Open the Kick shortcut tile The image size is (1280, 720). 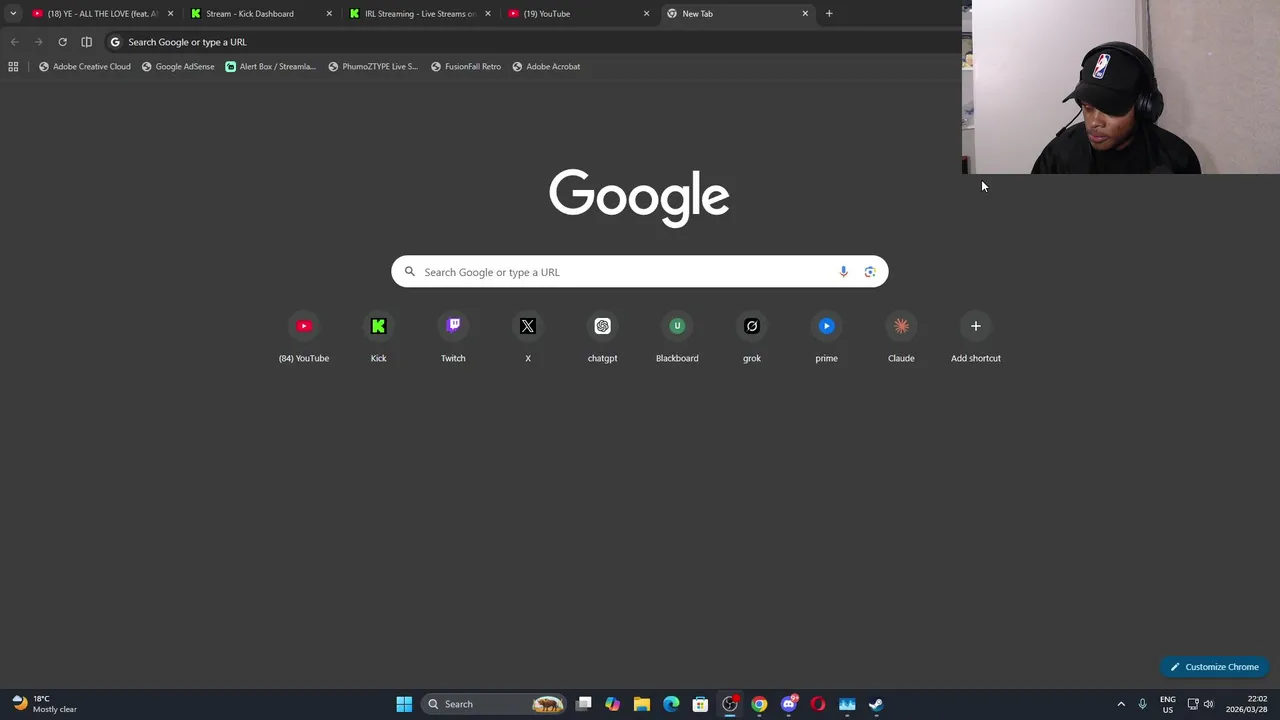click(378, 338)
